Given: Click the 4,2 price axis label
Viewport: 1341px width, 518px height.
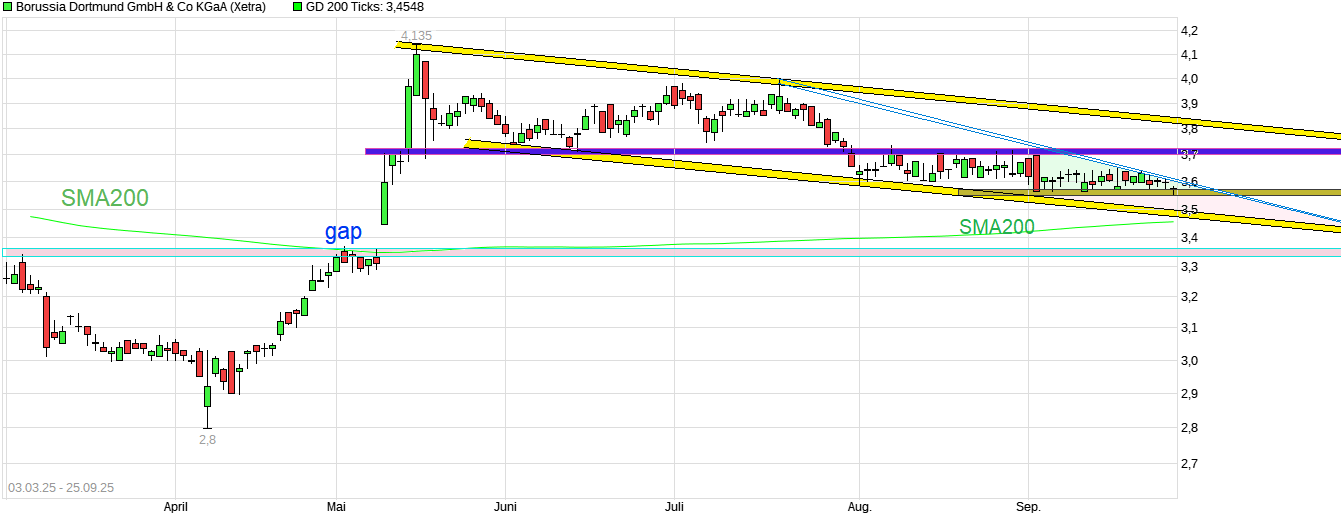Looking at the screenshot, I should click(x=1189, y=30).
